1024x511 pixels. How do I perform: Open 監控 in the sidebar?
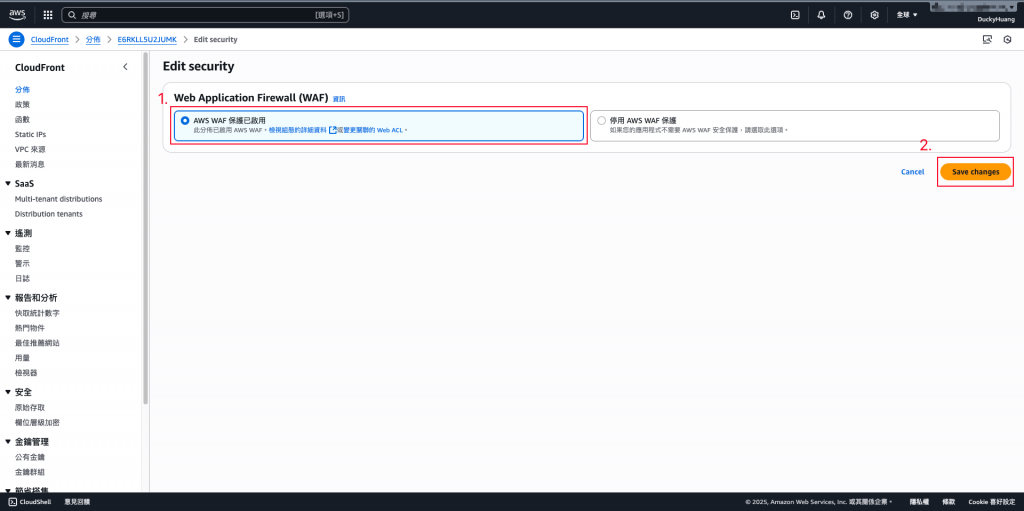point(22,249)
